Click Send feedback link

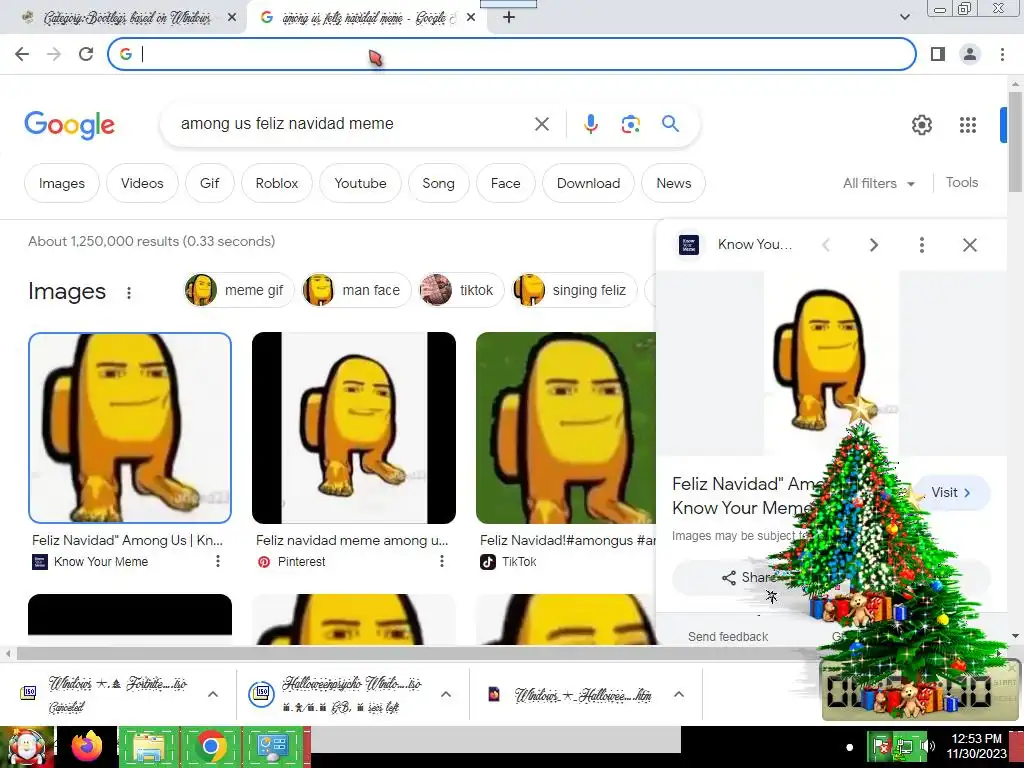728,637
